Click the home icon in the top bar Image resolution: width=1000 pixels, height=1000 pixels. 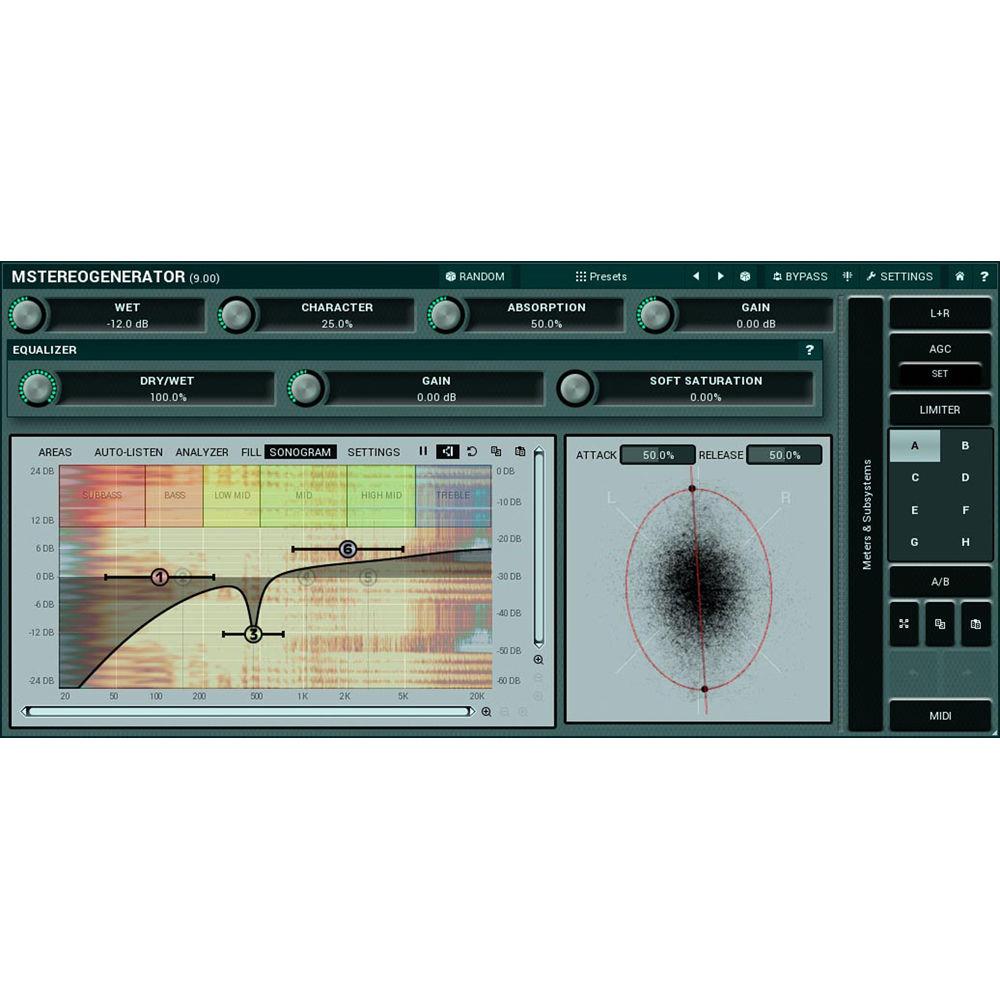click(958, 276)
